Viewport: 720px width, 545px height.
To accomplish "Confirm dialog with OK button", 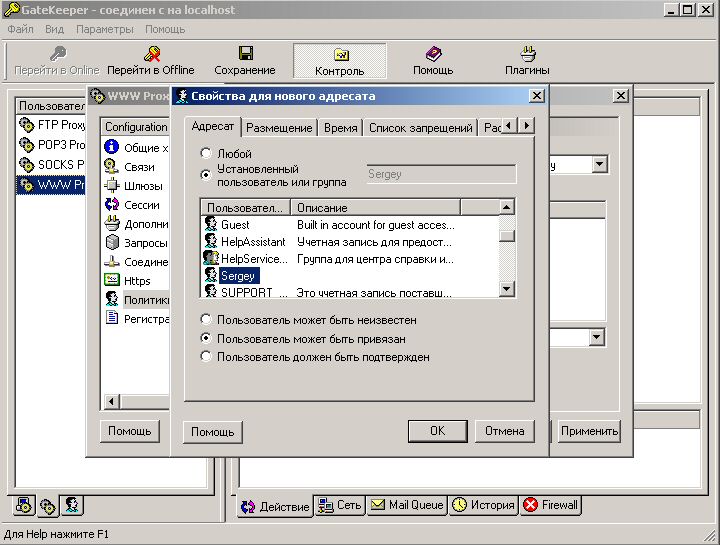I will (438, 431).
